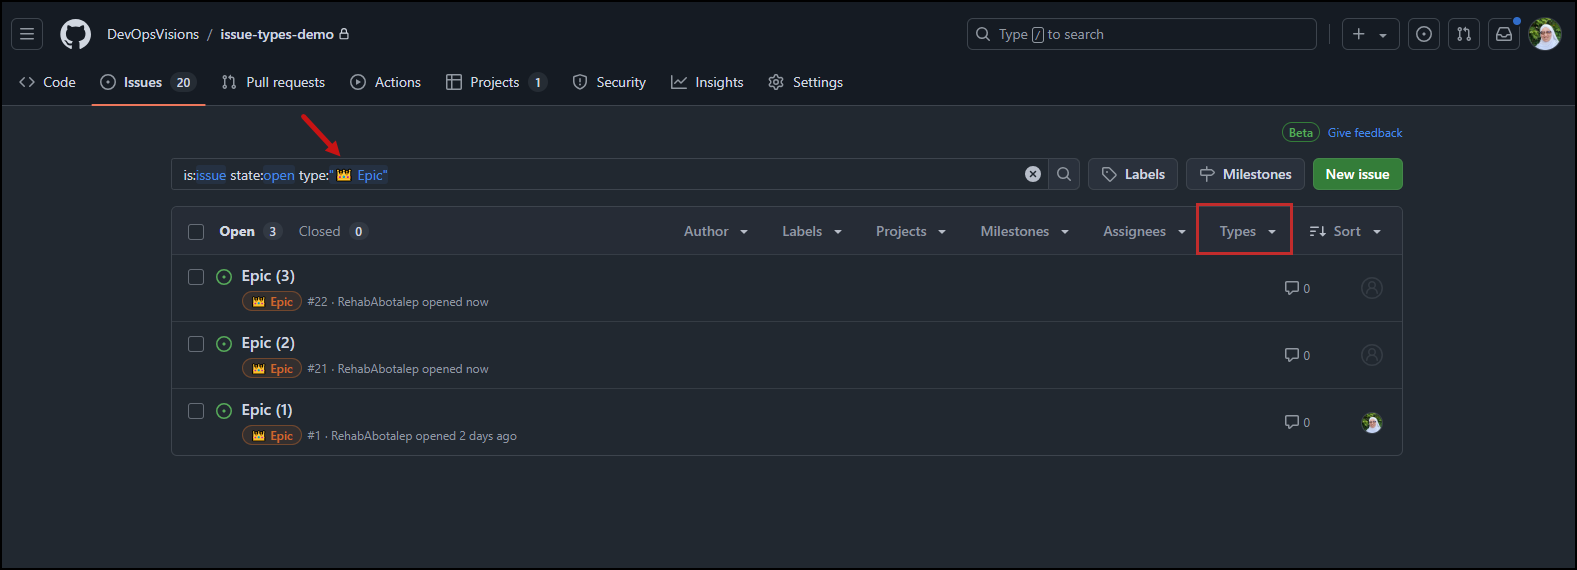Open the Epic (2) issue title
The image size is (1577, 570).
click(268, 343)
